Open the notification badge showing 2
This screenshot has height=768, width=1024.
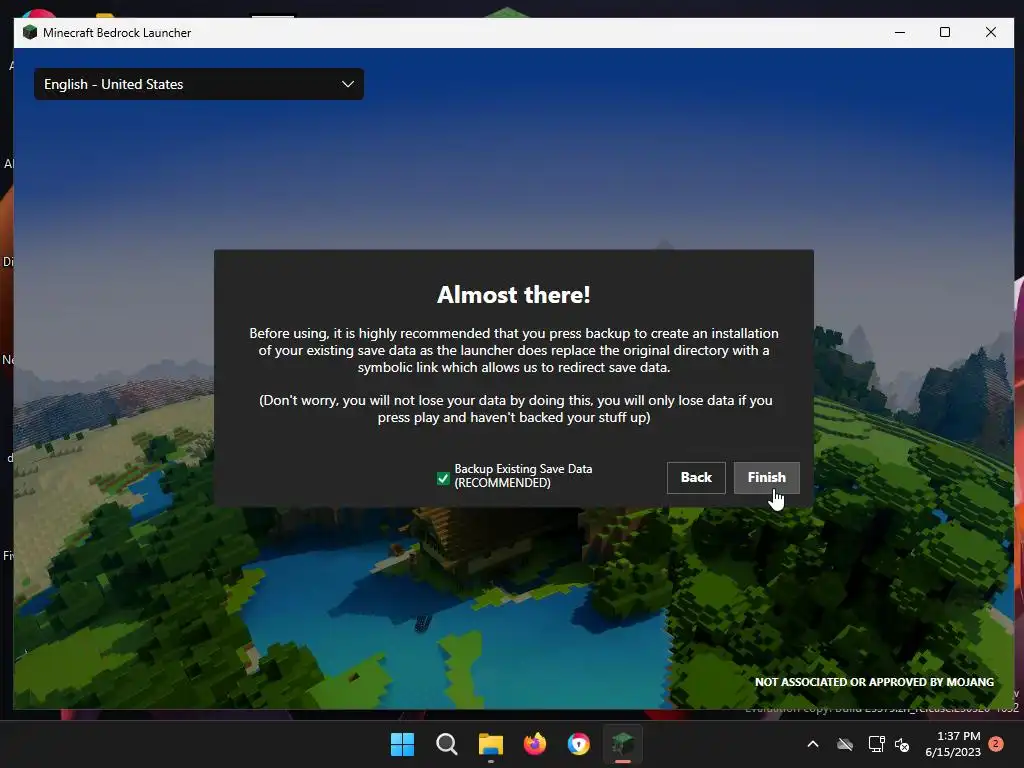(x=996, y=744)
